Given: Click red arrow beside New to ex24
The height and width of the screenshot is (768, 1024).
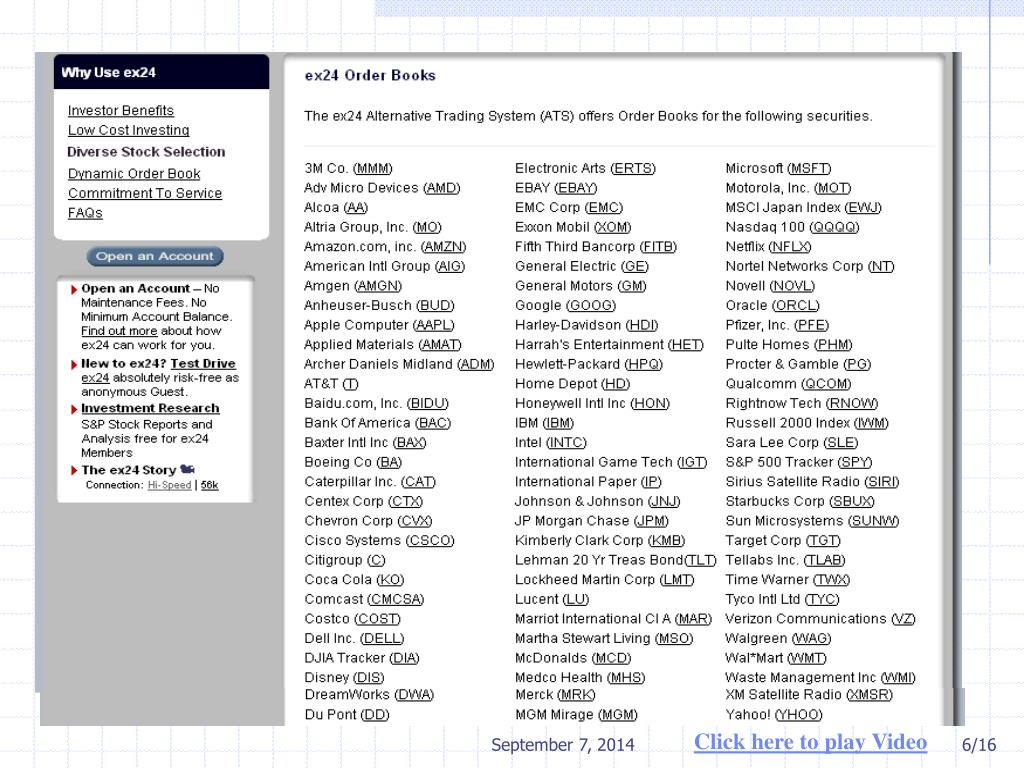Looking at the screenshot, I should [74, 364].
